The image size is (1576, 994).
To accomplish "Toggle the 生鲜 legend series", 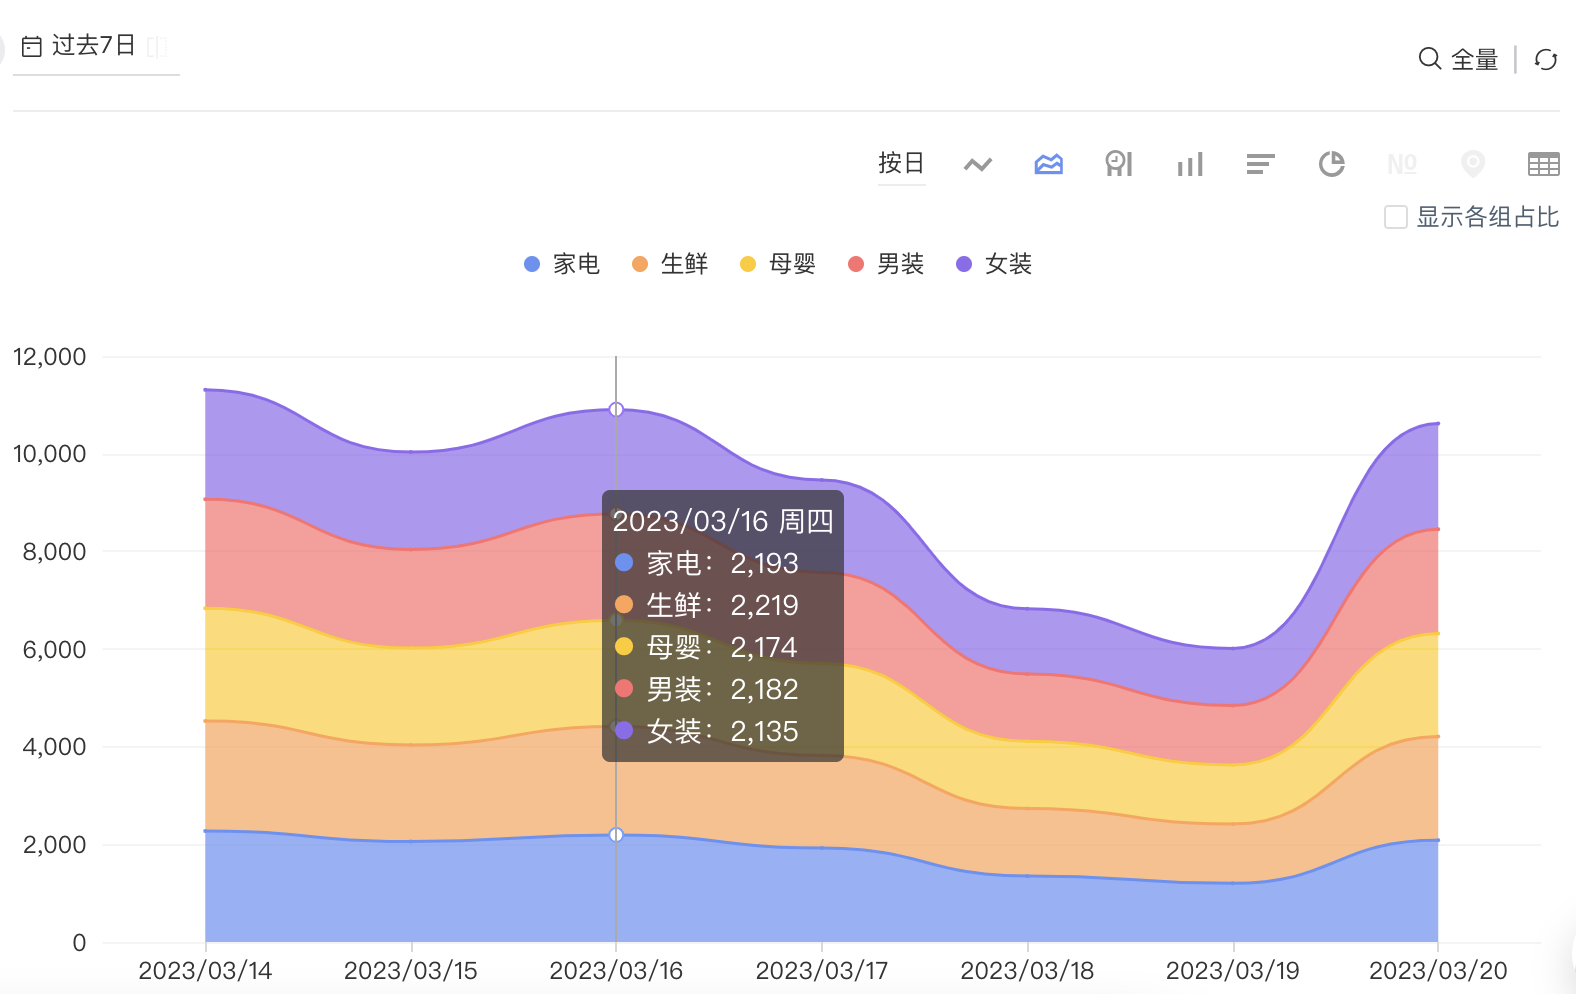I will [x=670, y=264].
